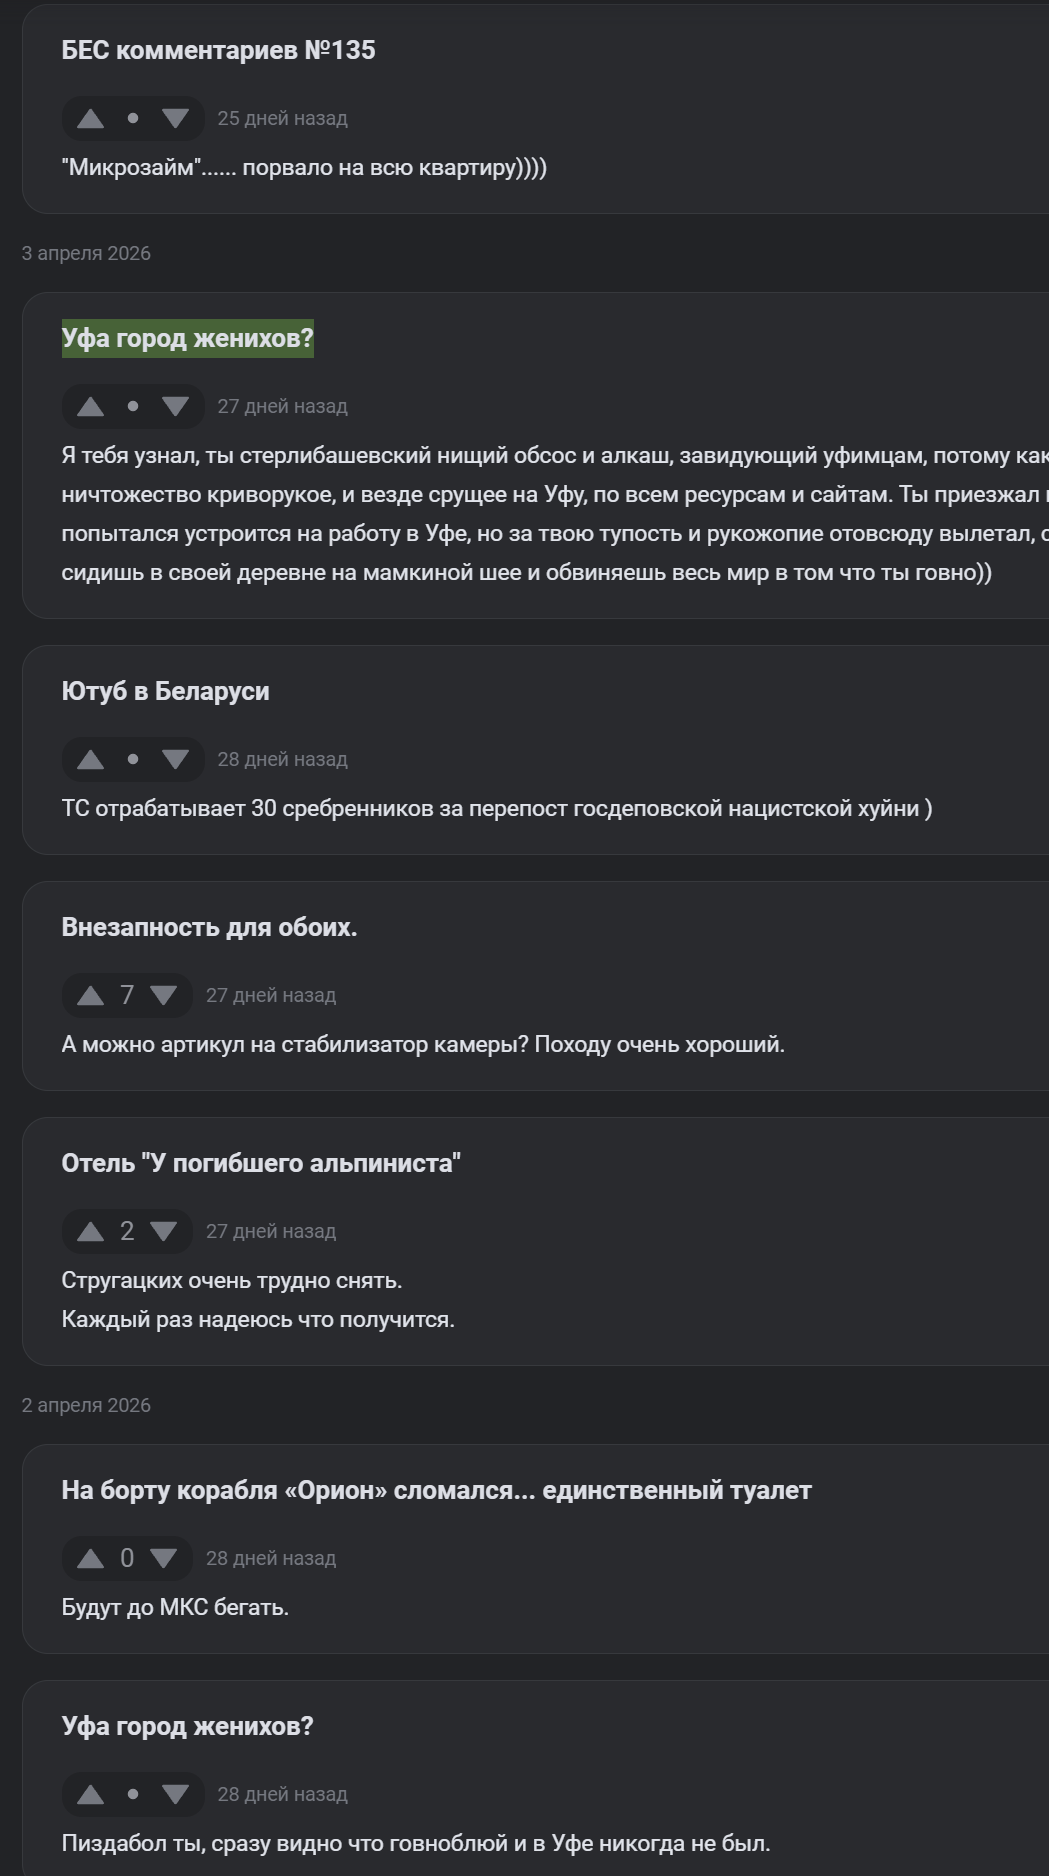
Task: Downvote the last «Уфа город женихов?» comment
Action: click(175, 1795)
